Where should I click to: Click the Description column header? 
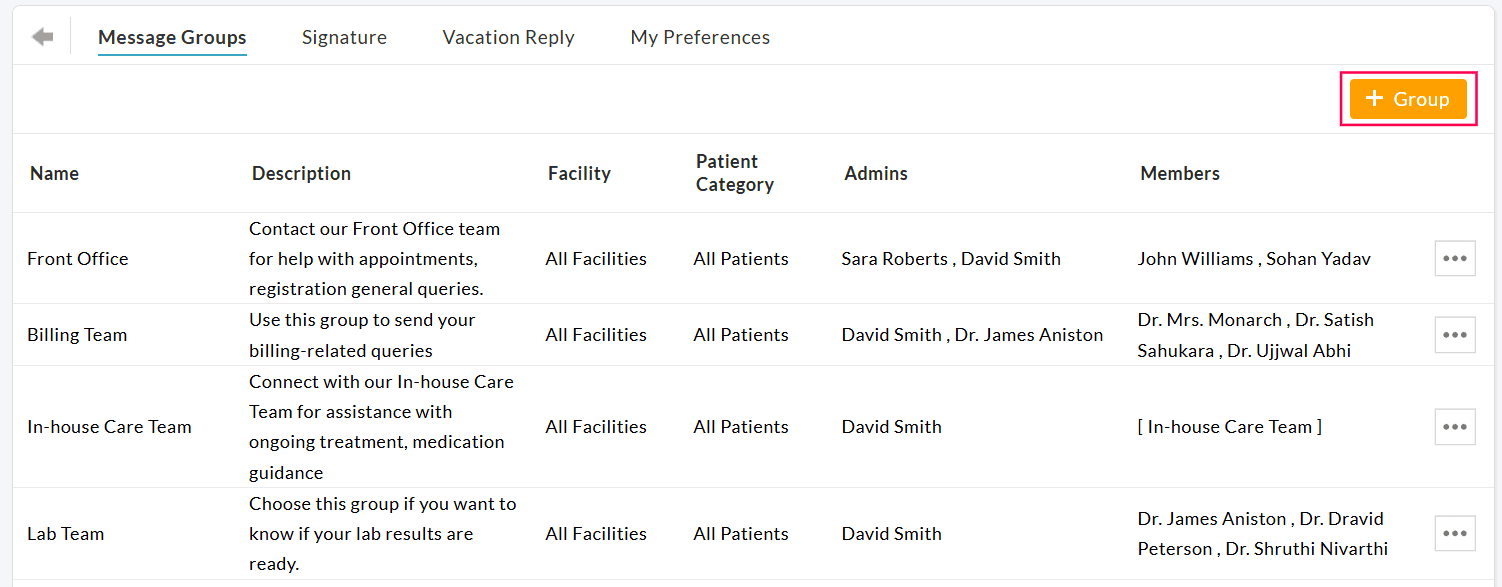pos(301,173)
